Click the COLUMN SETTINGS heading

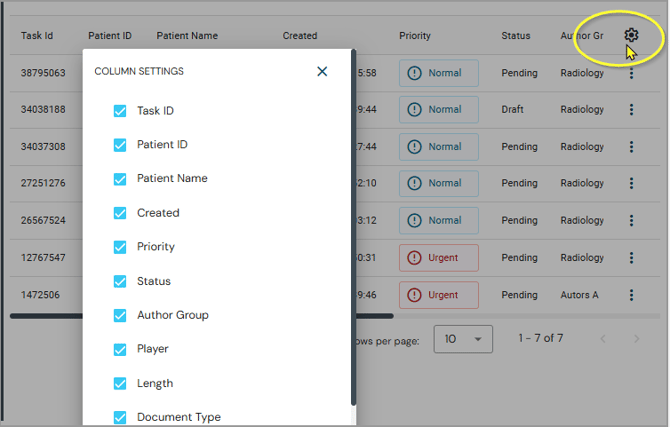click(139, 71)
